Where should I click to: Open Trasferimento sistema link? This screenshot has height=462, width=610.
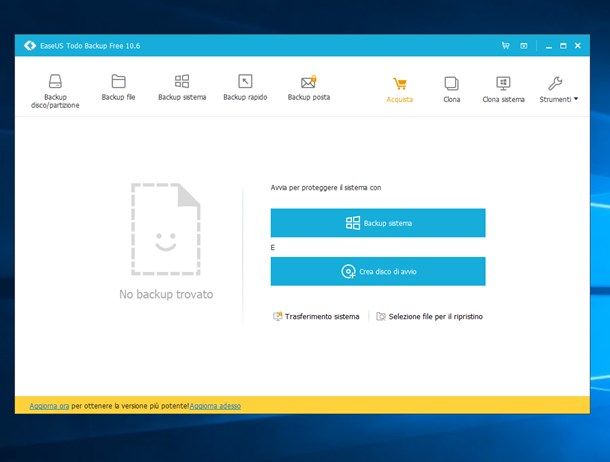(x=316, y=317)
